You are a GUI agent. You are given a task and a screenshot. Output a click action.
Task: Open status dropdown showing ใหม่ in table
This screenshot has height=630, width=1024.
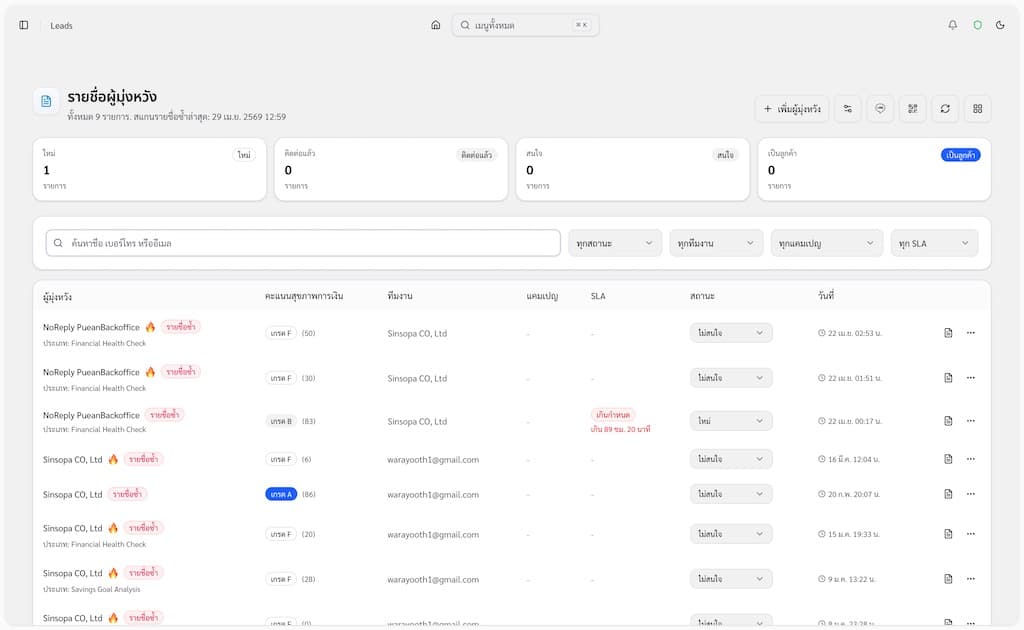pyautogui.click(x=731, y=421)
